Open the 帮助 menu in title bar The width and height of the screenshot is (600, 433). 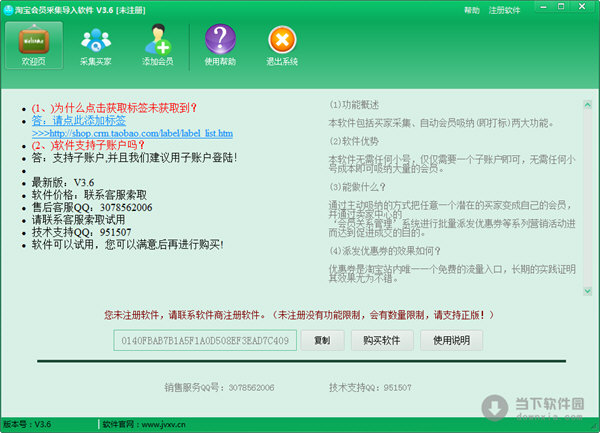(x=472, y=10)
